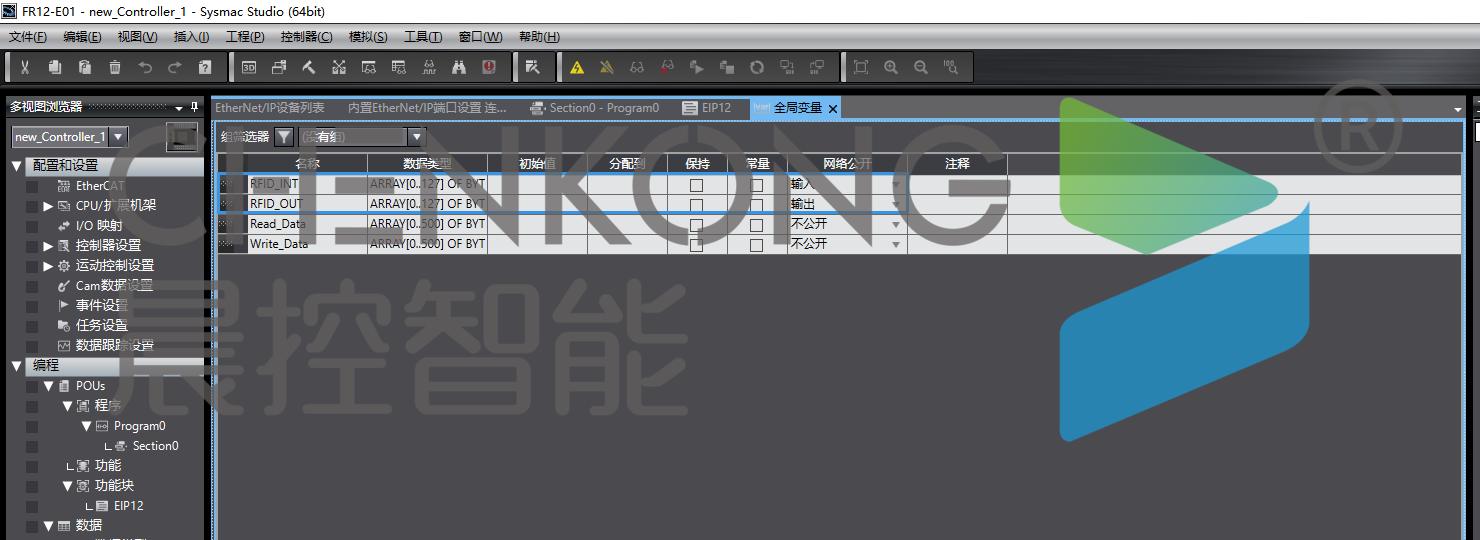
Task: Go online with yellow lightning triangle icon
Action: pos(577,67)
